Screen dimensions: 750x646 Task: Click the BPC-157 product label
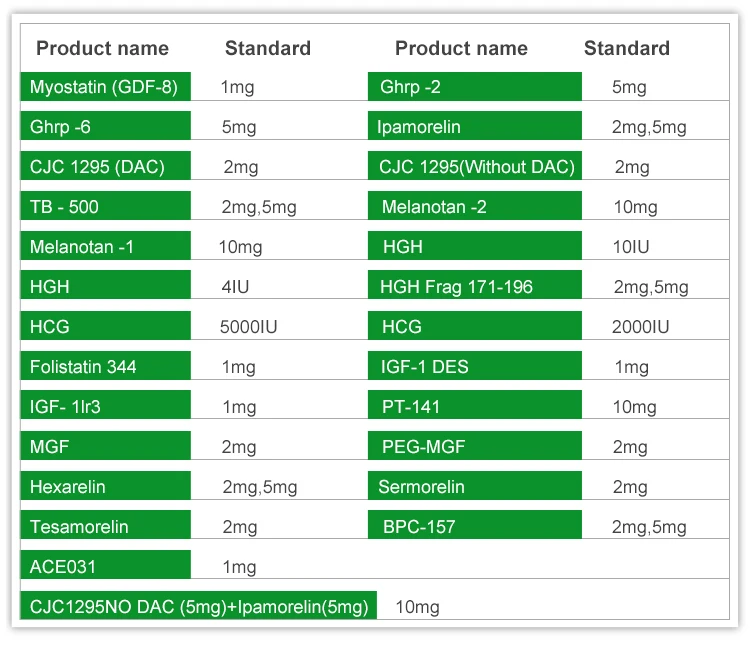(474, 527)
